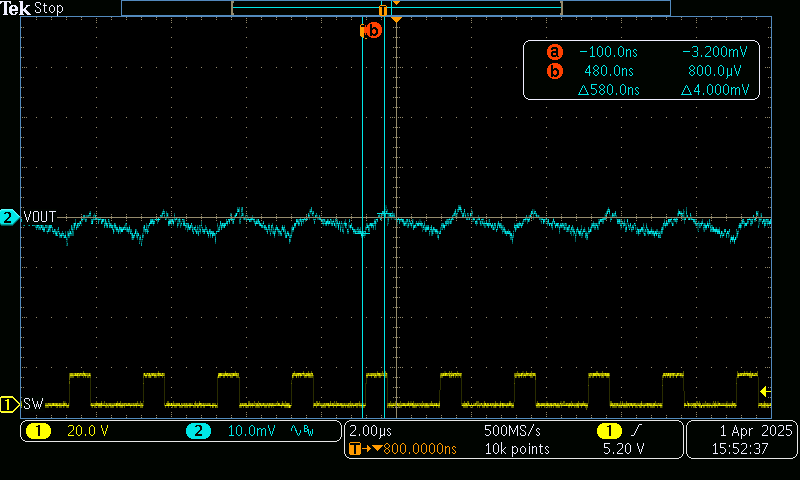The height and width of the screenshot is (480, 800).
Task: Click the cursor a readout row showing -100.0ns
Action: click(640, 52)
